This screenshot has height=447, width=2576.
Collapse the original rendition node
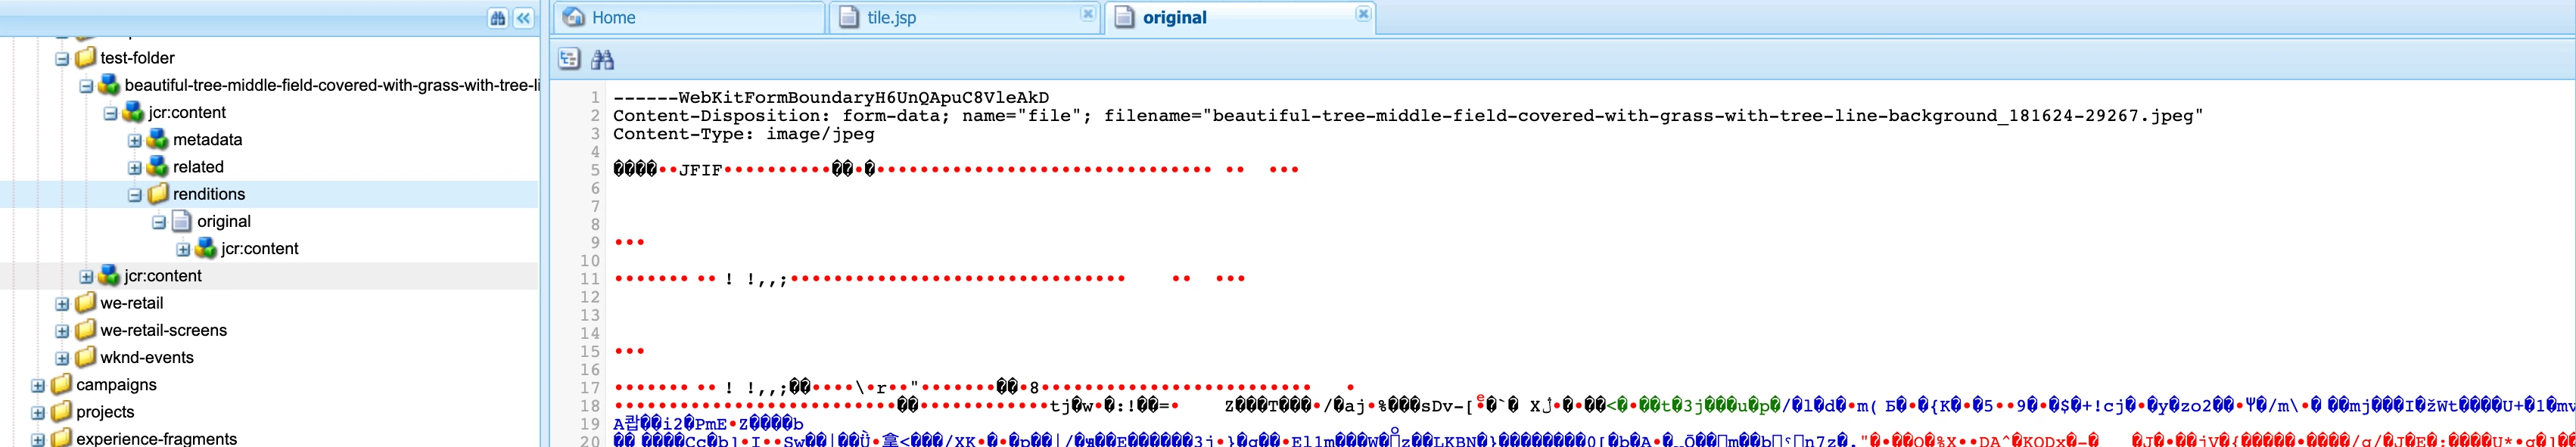pyautogui.click(x=158, y=222)
